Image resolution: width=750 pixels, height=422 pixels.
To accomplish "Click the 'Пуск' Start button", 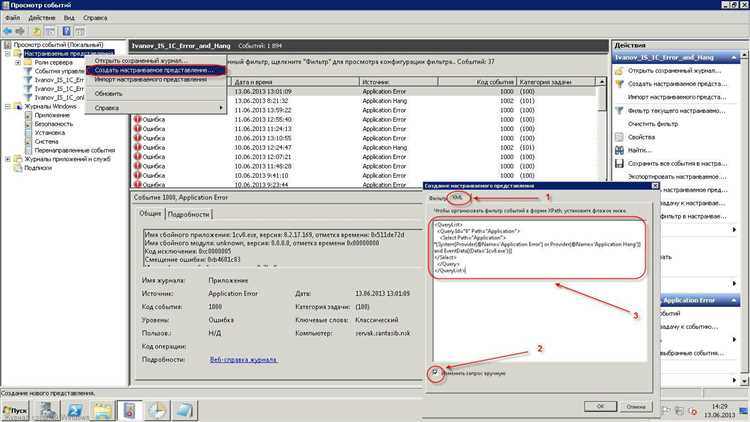I will 15,411.
